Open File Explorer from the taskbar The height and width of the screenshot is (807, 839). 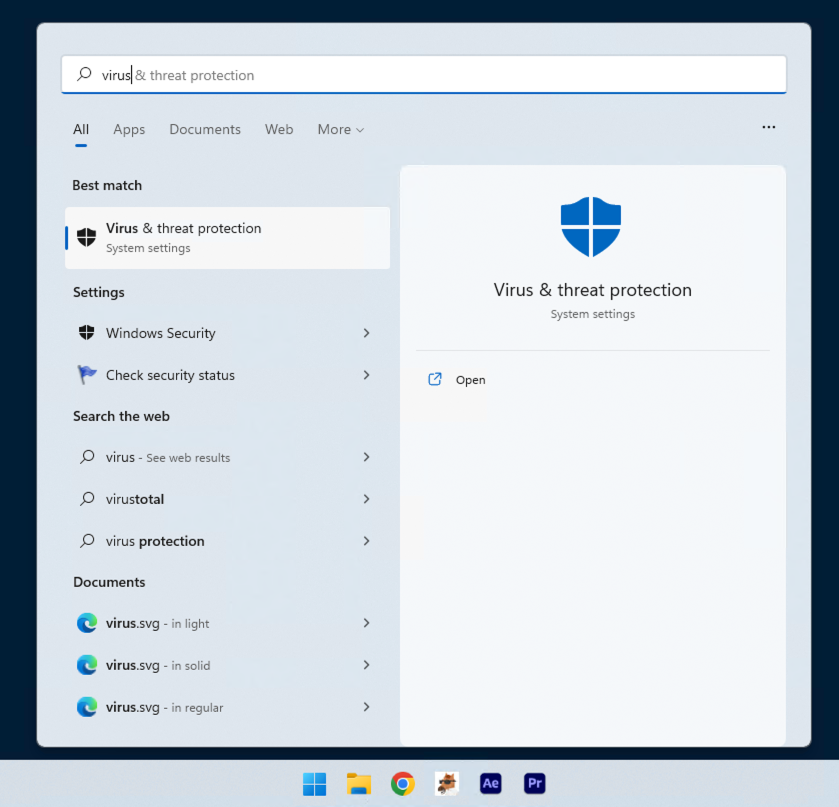pos(359,783)
